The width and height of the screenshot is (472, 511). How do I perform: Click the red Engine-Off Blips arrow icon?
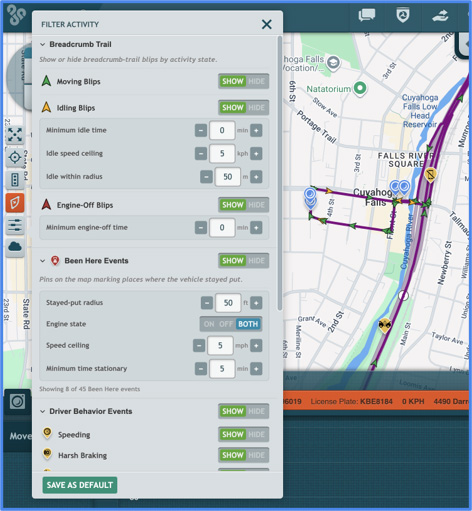[x=46, y=204]
